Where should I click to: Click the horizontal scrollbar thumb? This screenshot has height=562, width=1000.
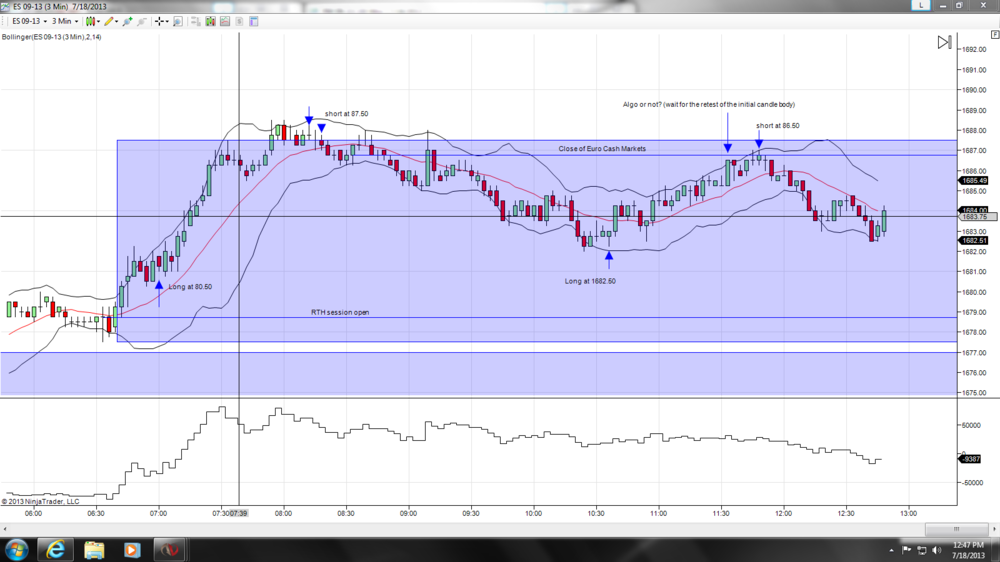click(x=957, y=529)
